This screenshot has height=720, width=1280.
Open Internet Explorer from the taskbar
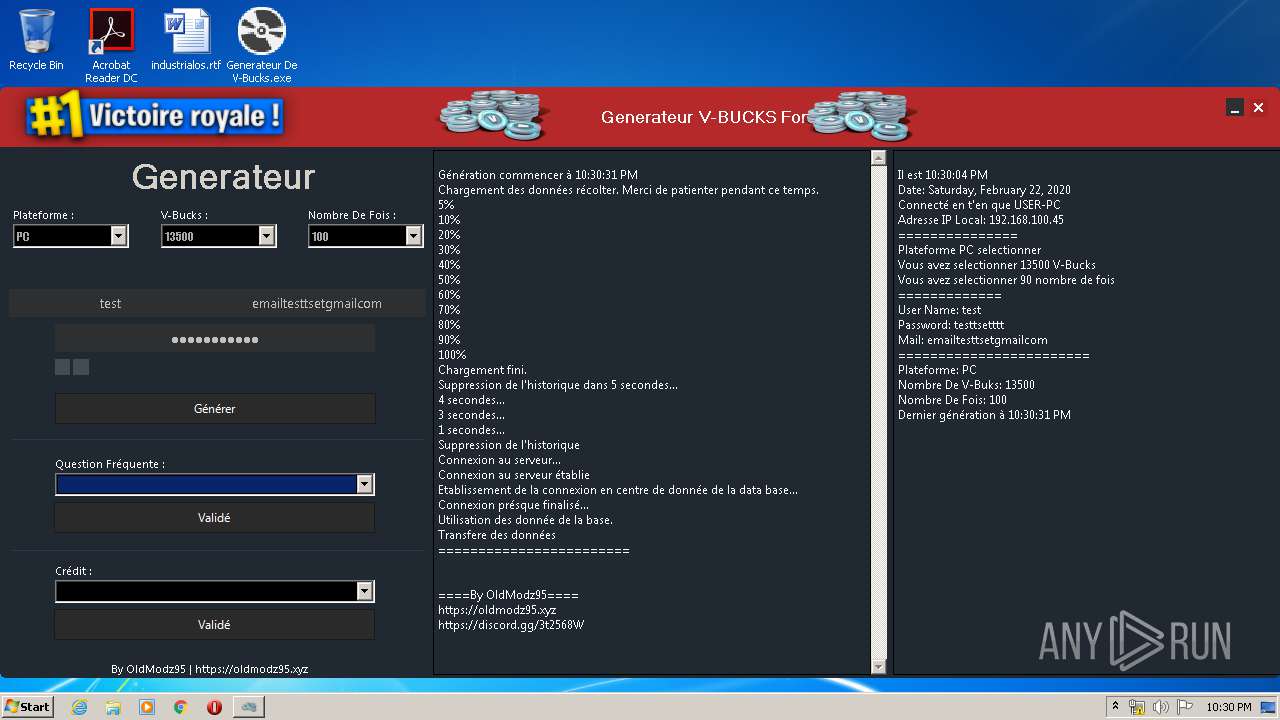[x=79, y=707]
